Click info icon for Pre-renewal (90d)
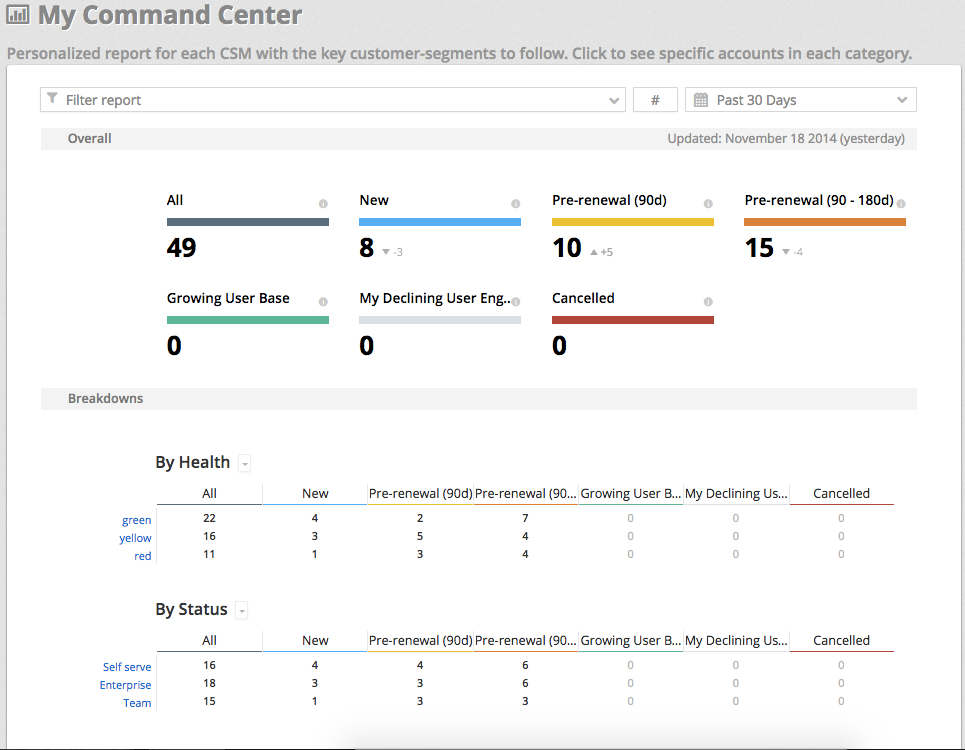965x750 pixels. [708, 204]
